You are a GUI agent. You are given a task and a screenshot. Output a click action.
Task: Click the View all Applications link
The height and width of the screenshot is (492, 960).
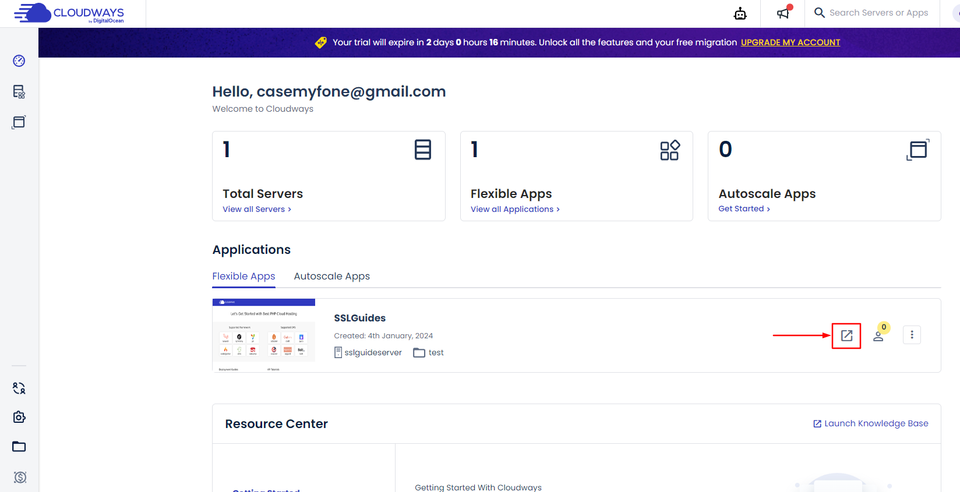pos(515,210)
